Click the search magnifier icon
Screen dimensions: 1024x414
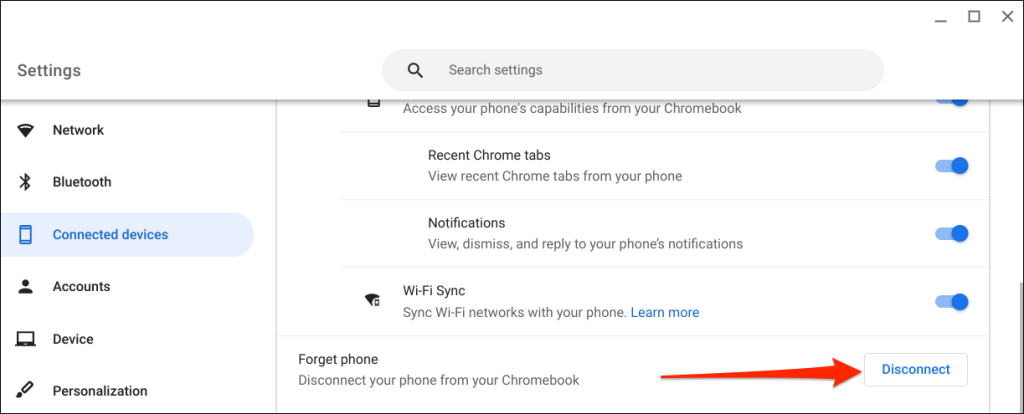[x=415, y=70]
